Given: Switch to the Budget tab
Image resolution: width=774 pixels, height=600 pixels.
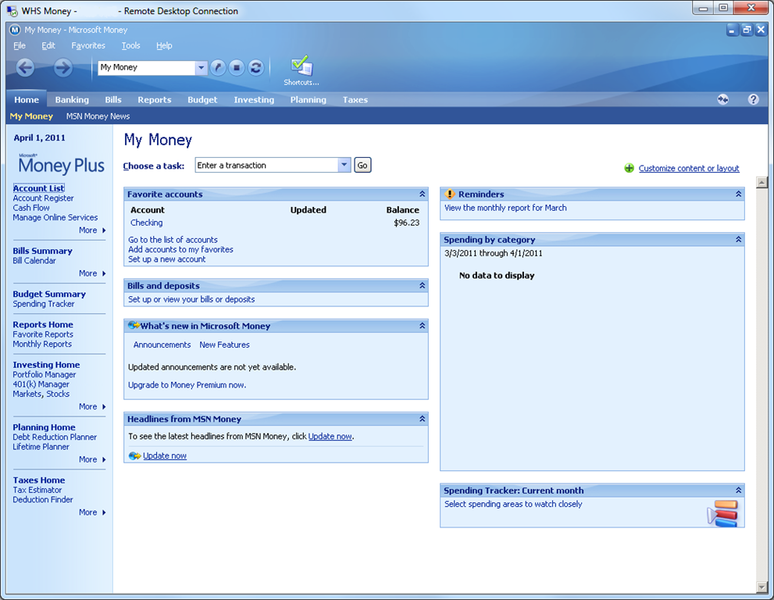Looking at the screenshot, I should click(x=202, y=100).
